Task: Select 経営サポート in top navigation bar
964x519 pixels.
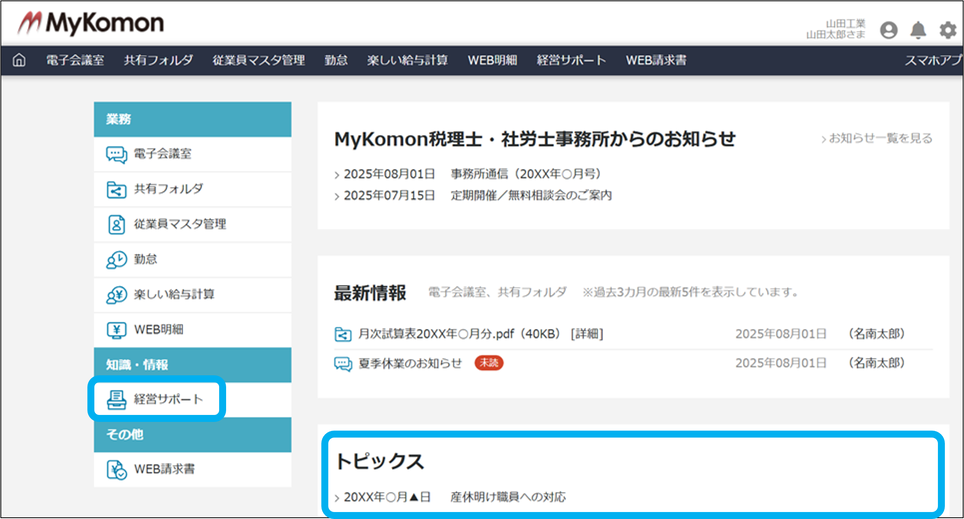Action: (x=571, y=60)
